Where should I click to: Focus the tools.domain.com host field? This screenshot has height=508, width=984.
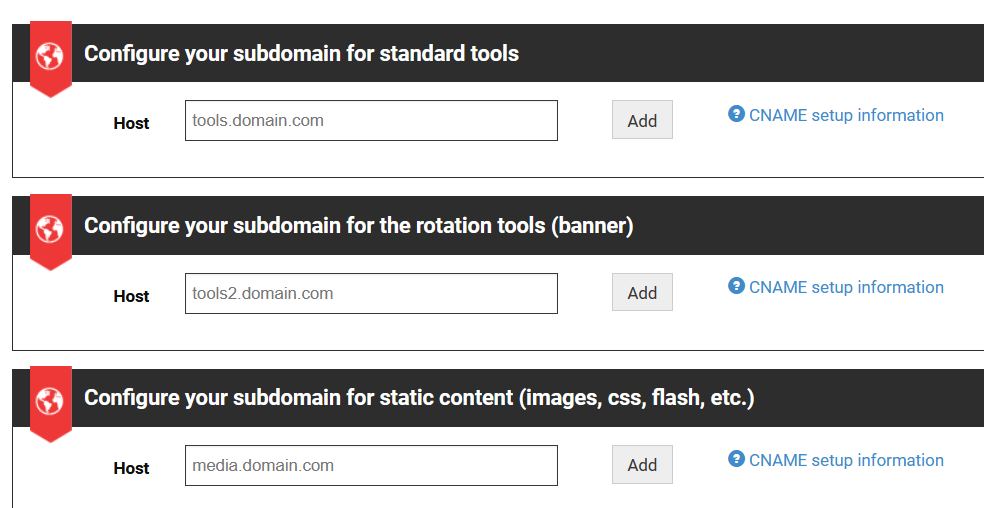(x=371, y=121)
